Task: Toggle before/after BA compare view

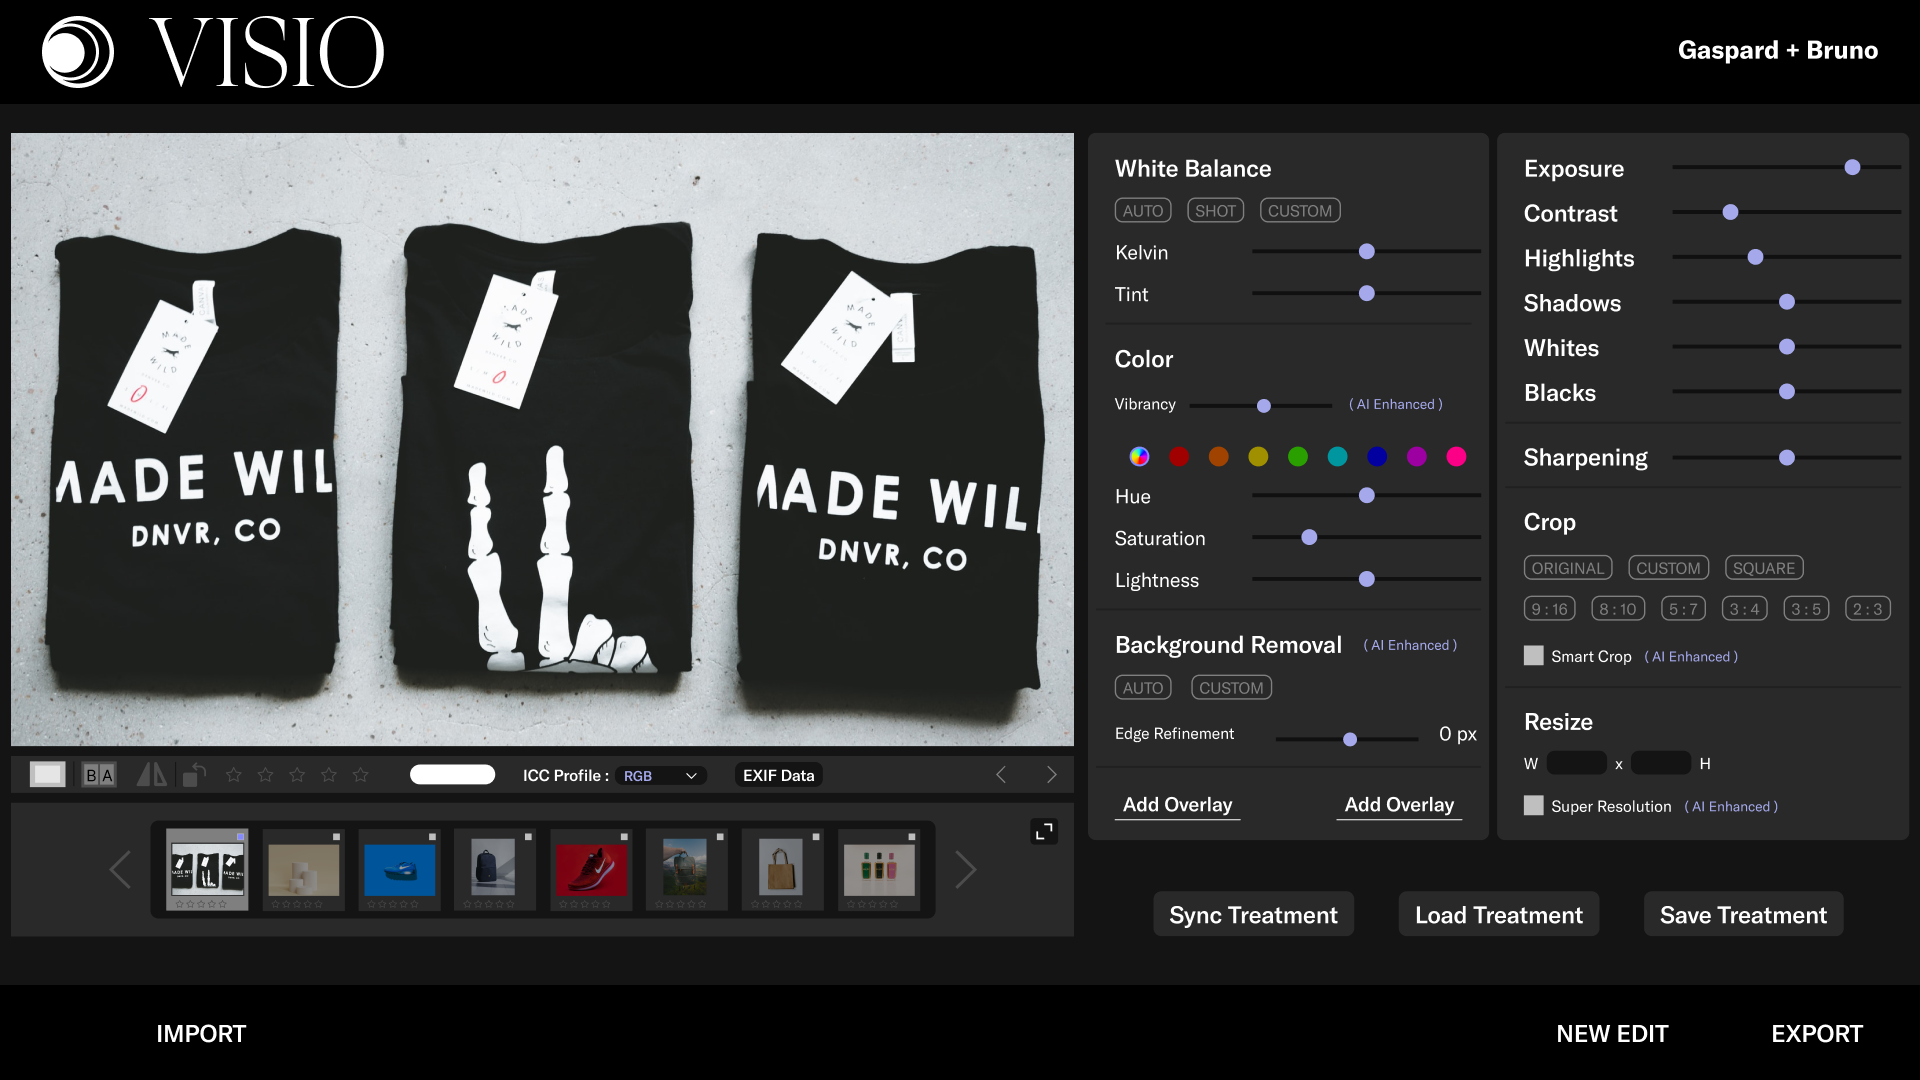Action: 99,775
